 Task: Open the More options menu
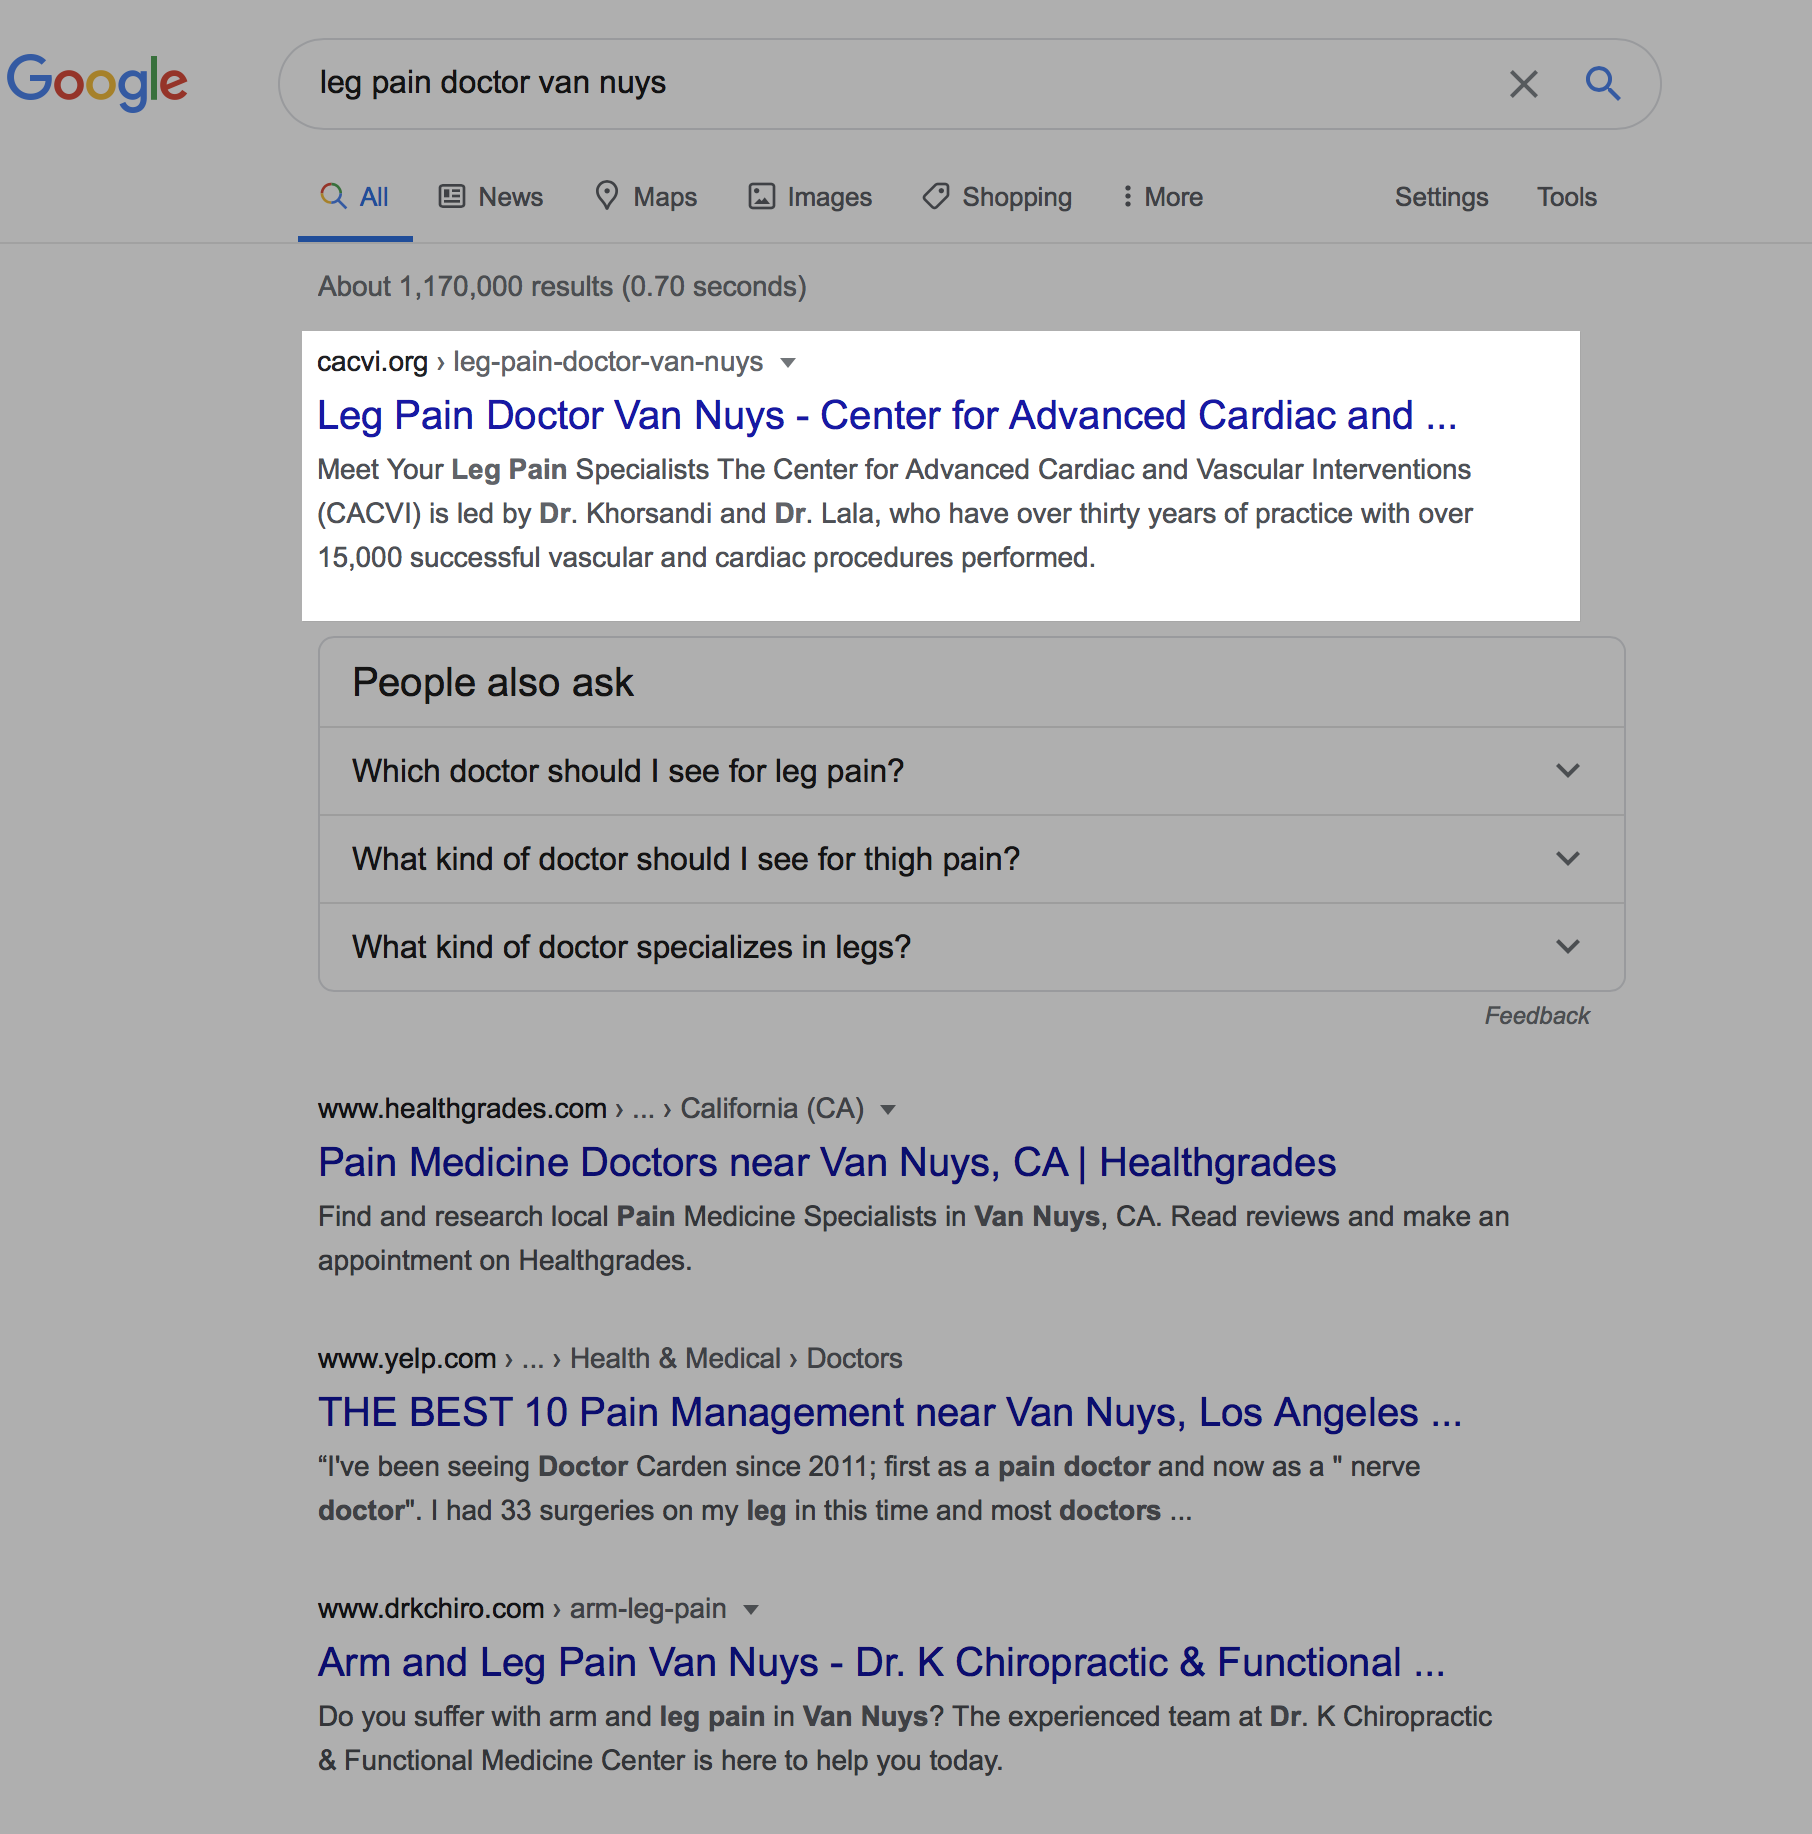(x=1162, y=197)
